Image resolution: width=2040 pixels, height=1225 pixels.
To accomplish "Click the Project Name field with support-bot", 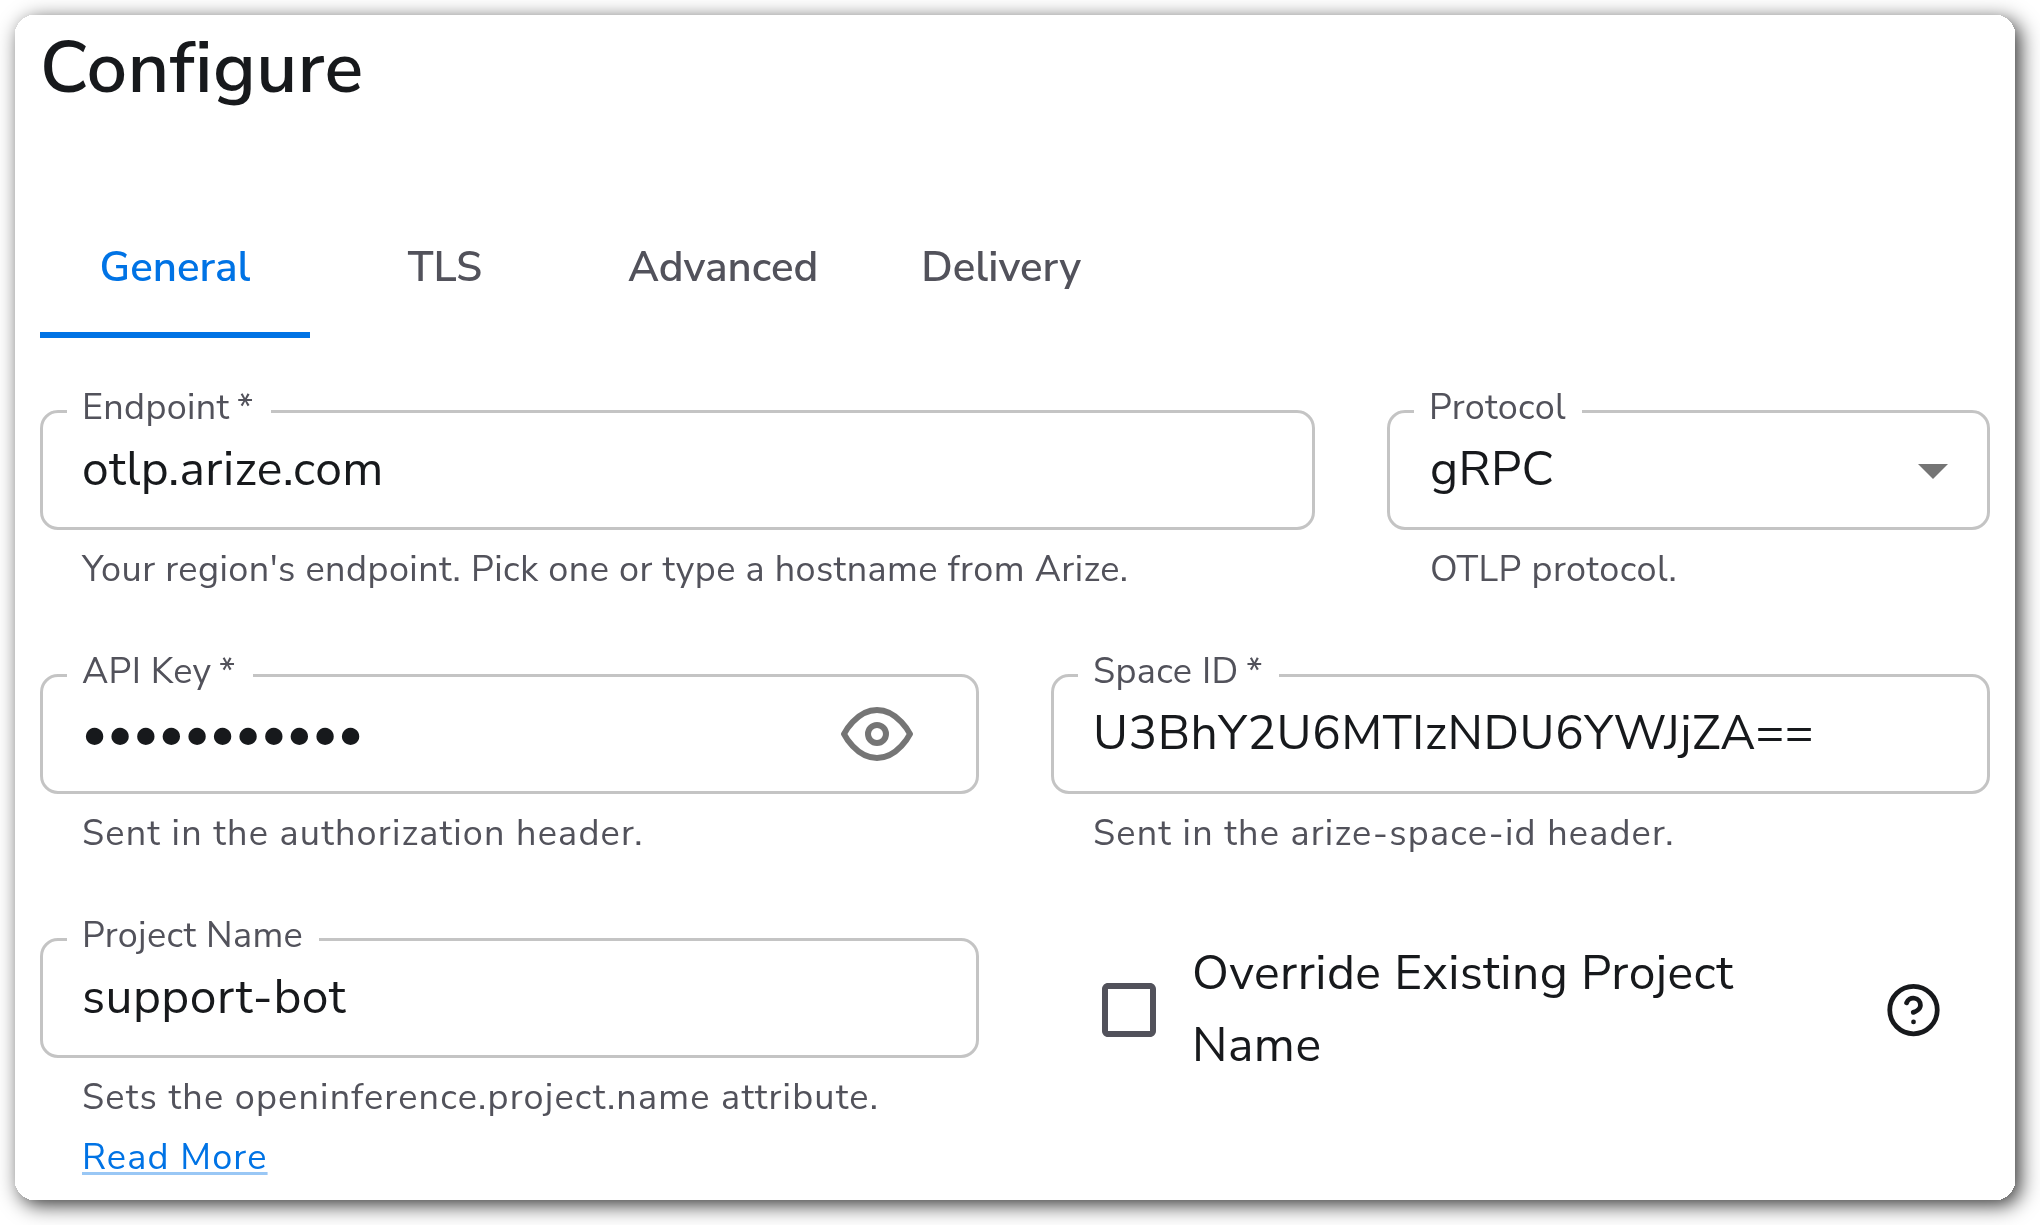I will point(509,998).
